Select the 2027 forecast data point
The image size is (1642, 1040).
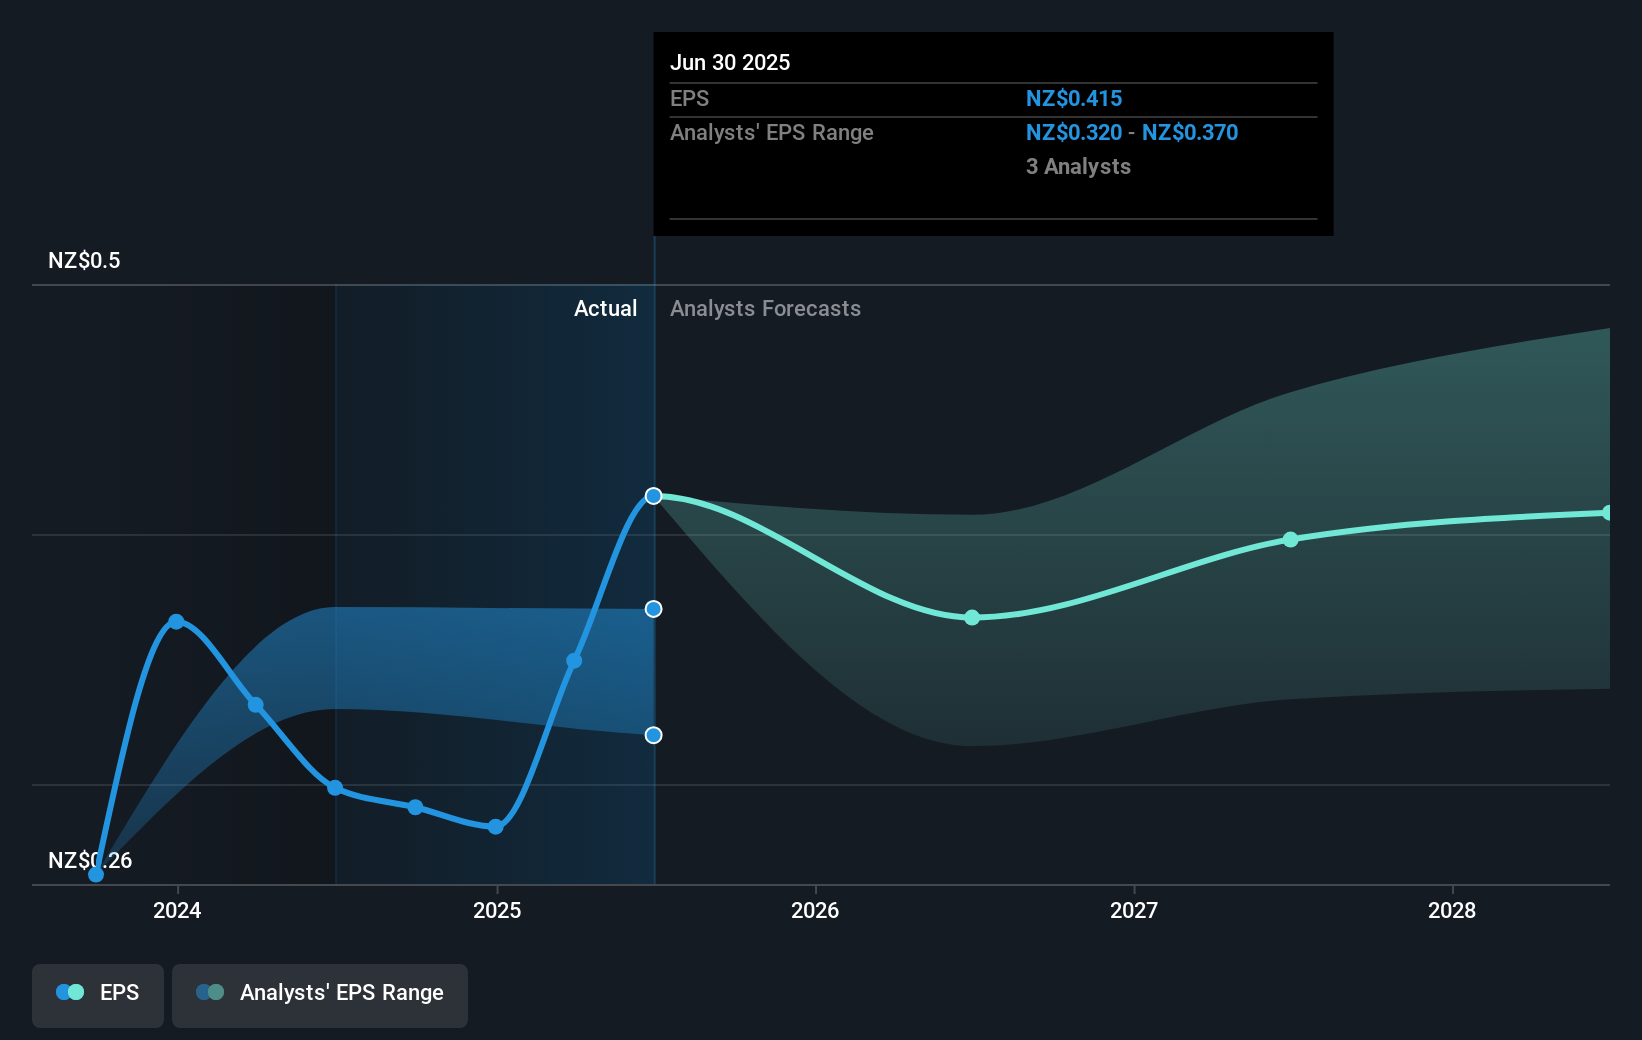click(1290, 539)
